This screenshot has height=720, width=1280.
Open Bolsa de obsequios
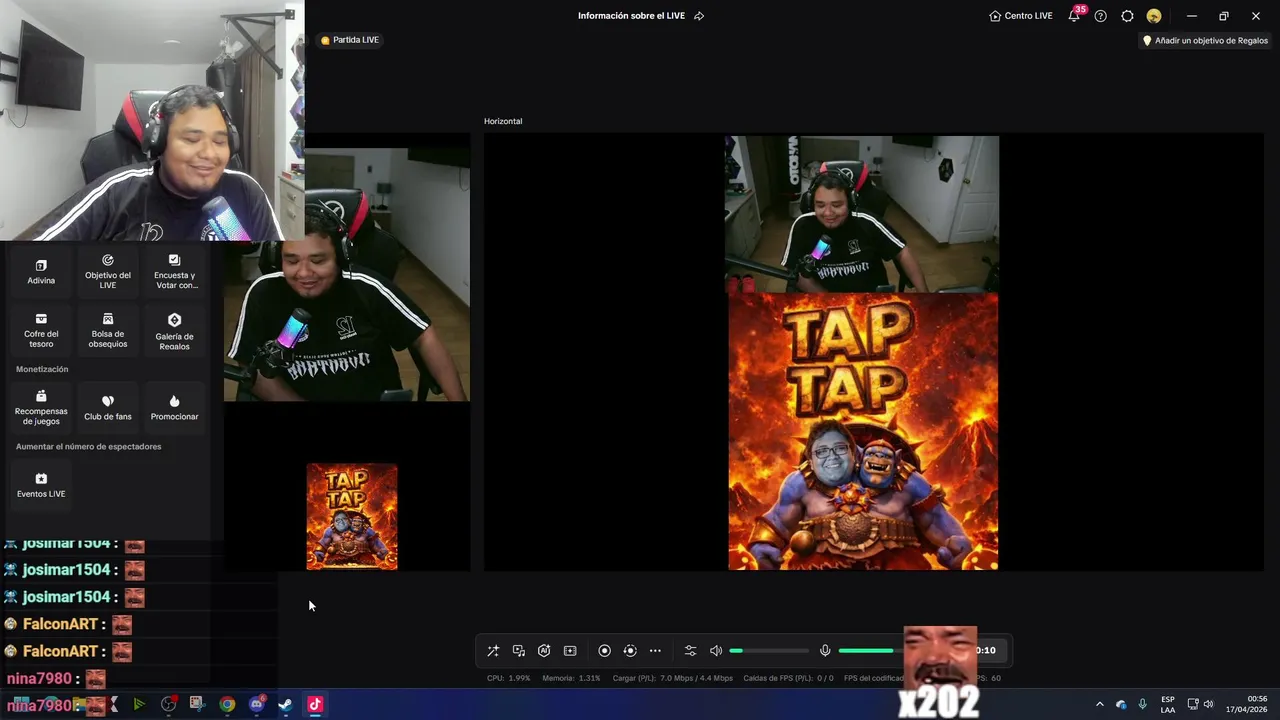tap(108, 330)
